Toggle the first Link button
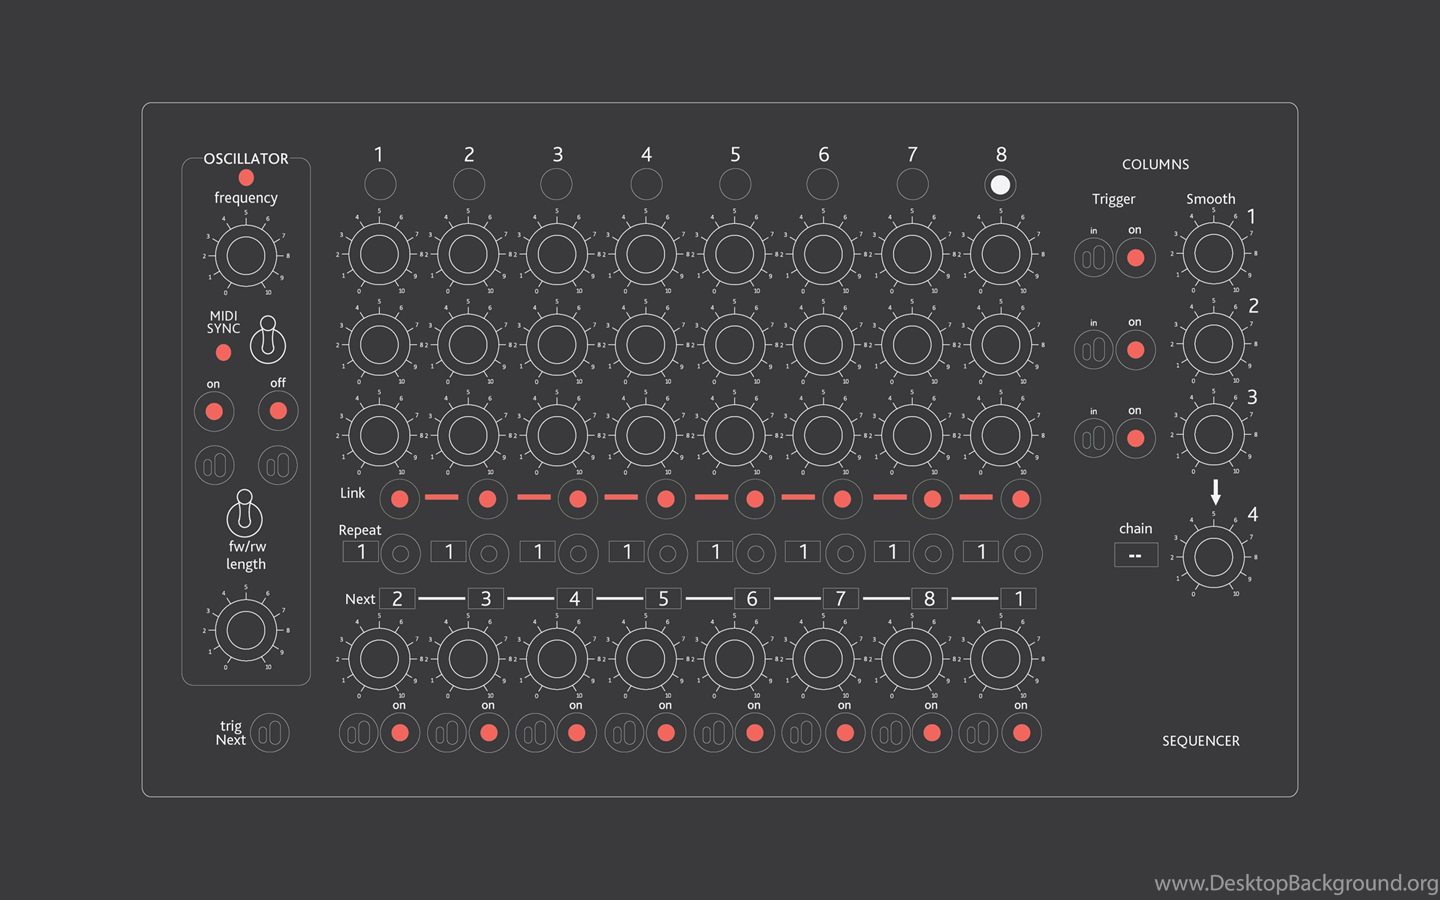1440x900 pixels. 400,499
